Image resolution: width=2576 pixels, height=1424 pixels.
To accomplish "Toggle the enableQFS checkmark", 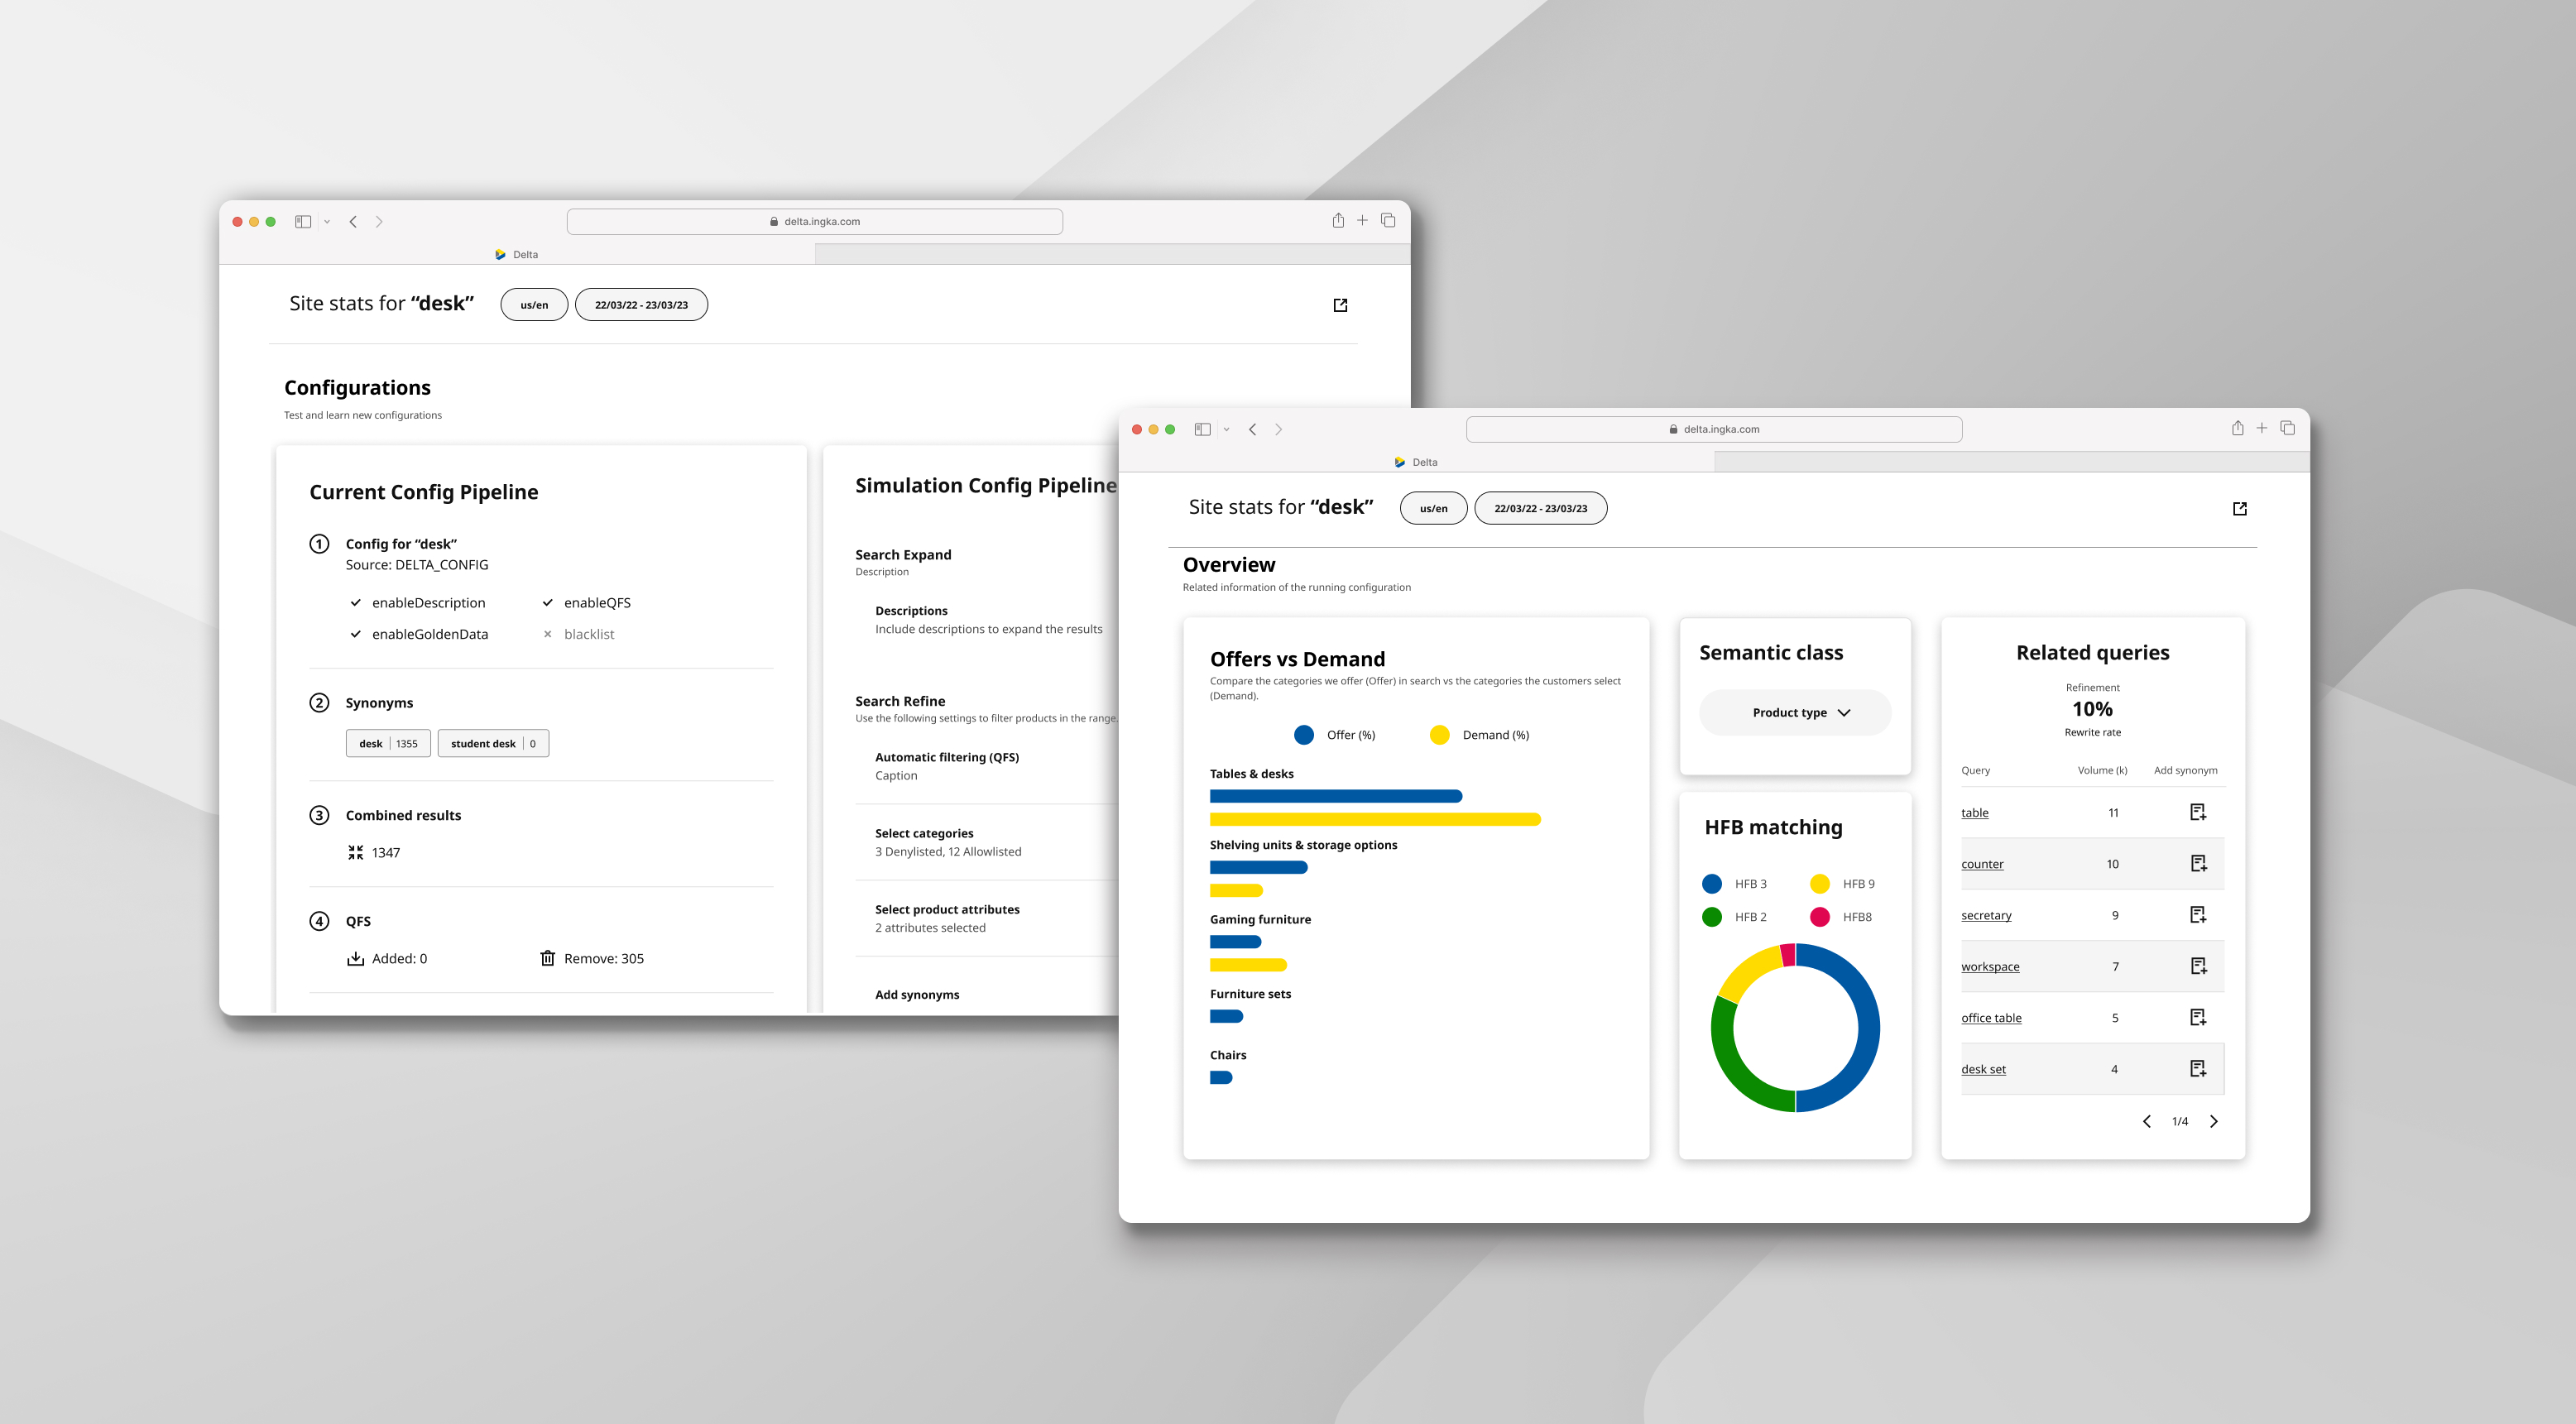I will tap(547, 602).
